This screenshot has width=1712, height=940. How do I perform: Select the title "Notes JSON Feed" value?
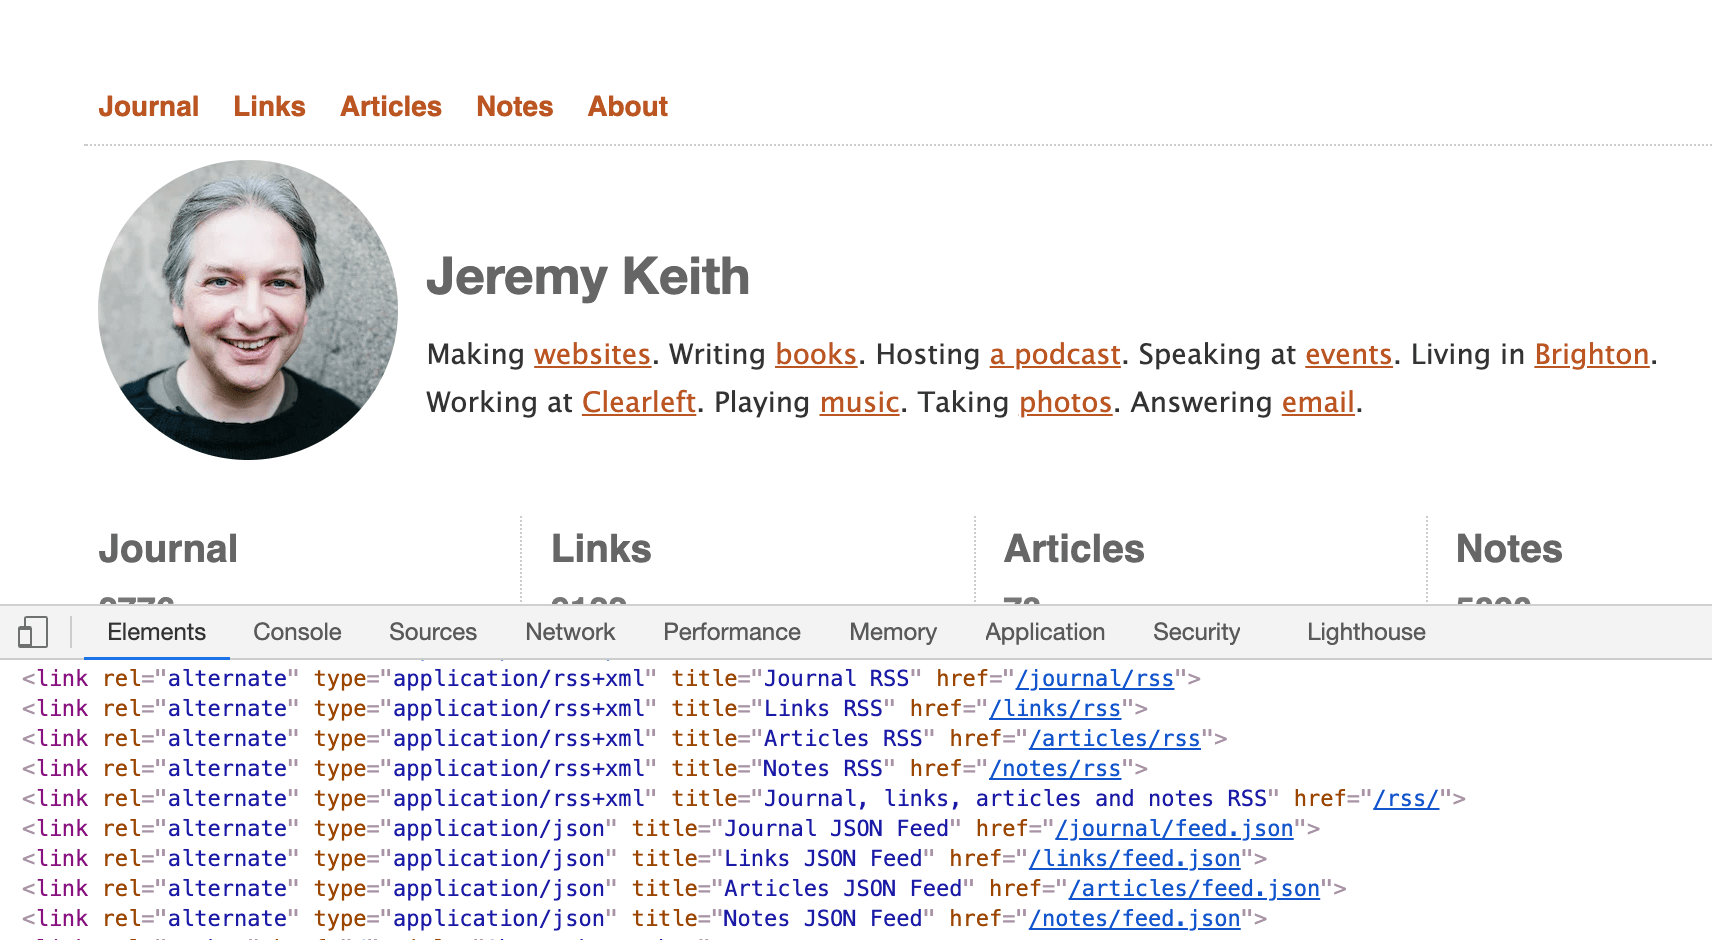click(823, 919)
